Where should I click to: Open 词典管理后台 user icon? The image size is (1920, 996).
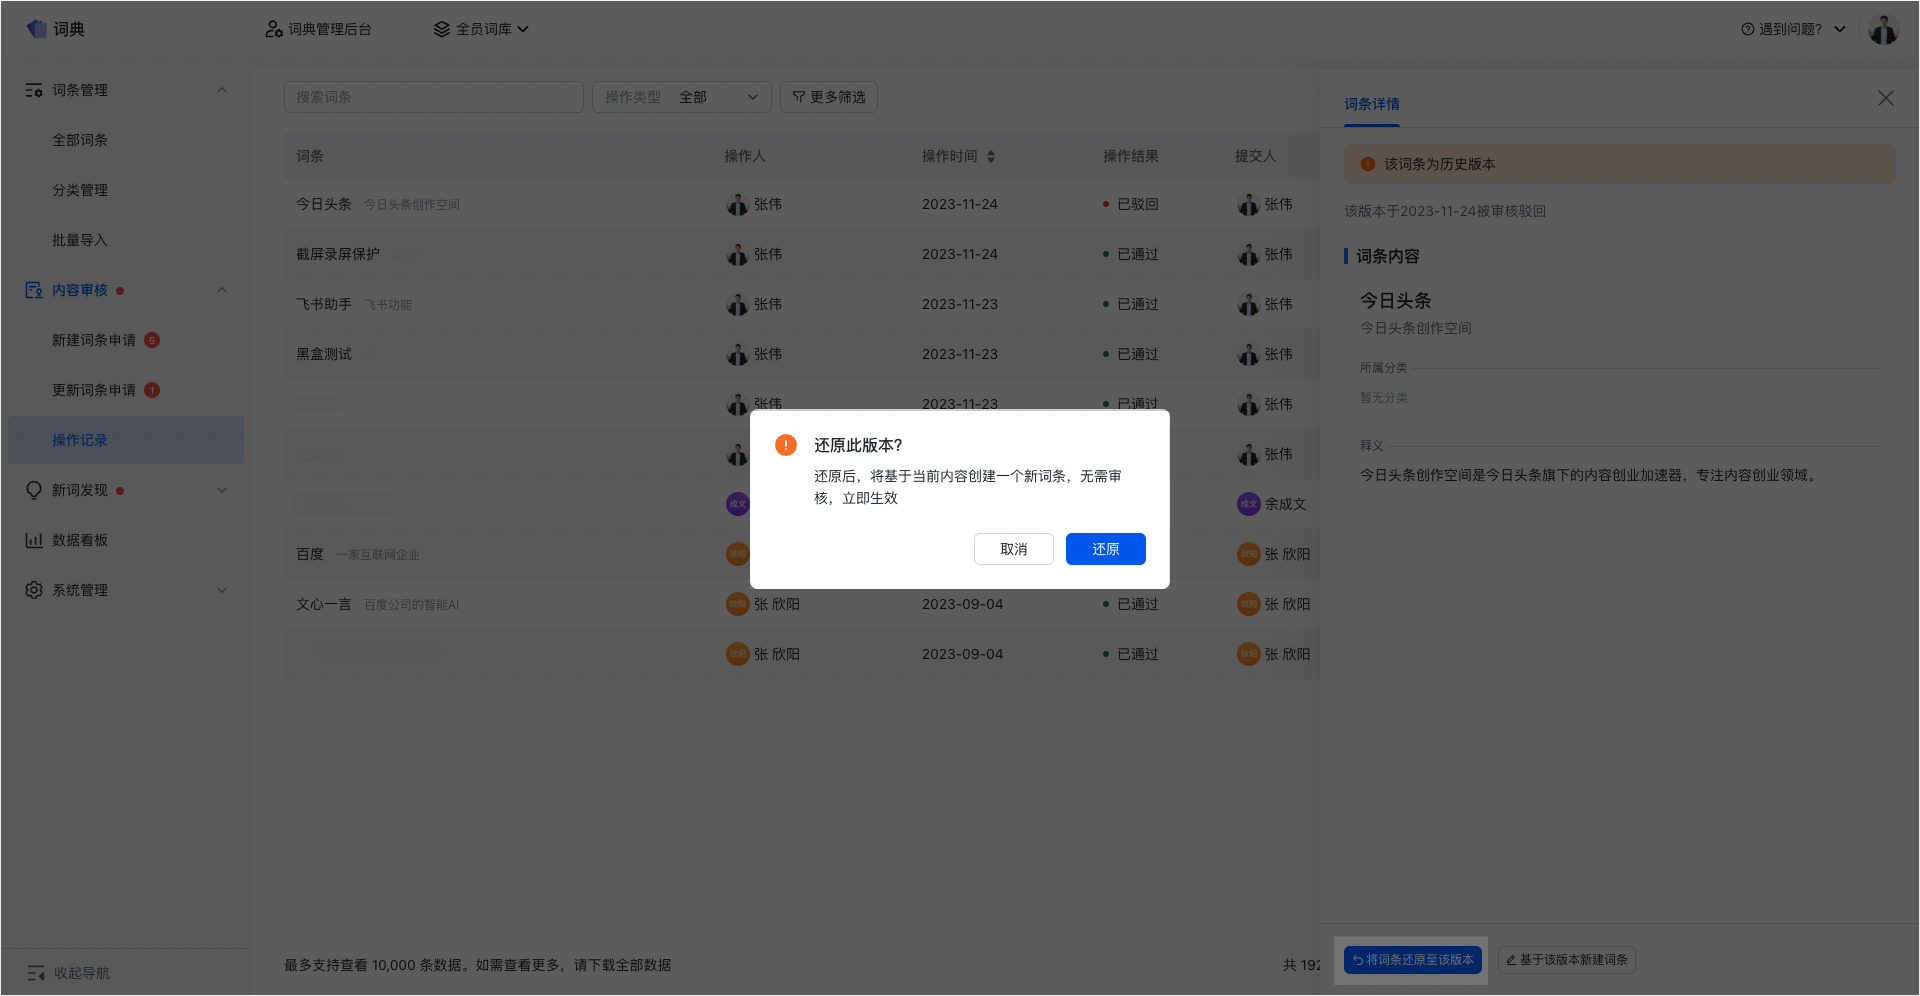pyautogui.click(x=273, y=29)
